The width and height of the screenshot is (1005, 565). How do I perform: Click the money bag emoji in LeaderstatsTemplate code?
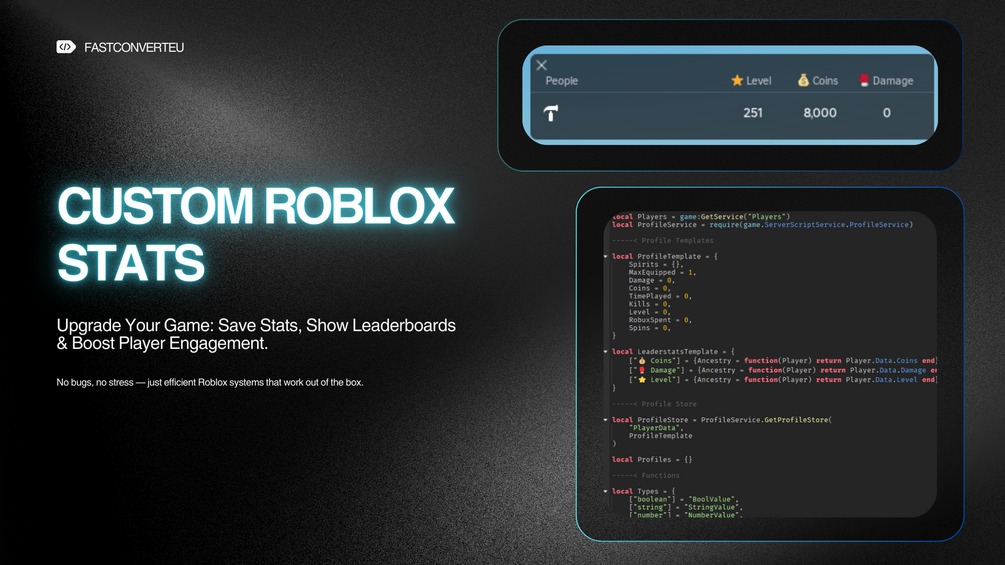642,361
